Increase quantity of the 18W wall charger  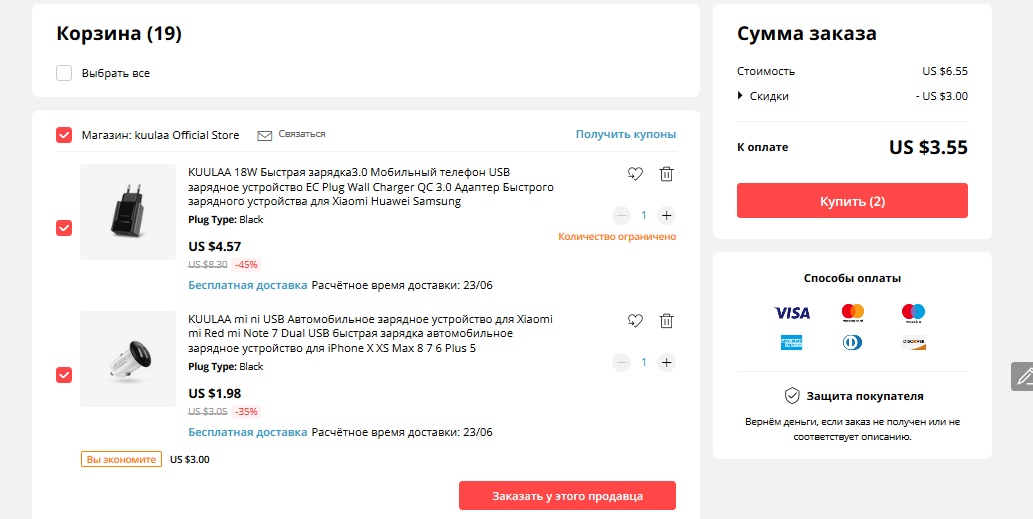pyautogui.click(x=667, y=215)
